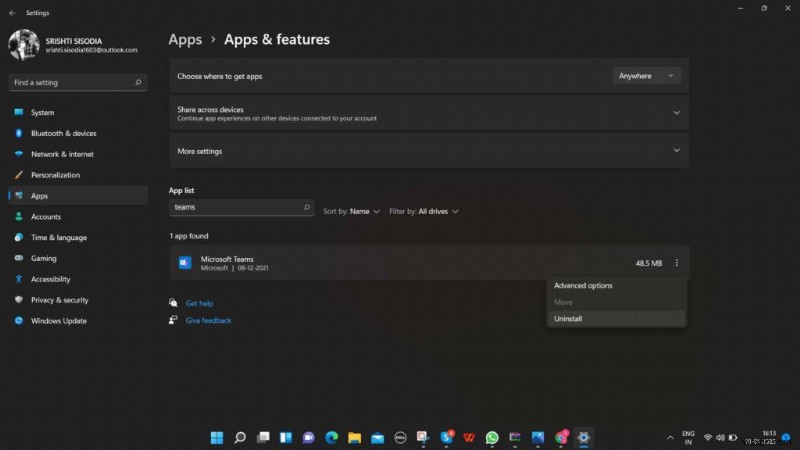800x450 pixels.
Task: Click the Settings gear in the taskbar
Action: 584,437
